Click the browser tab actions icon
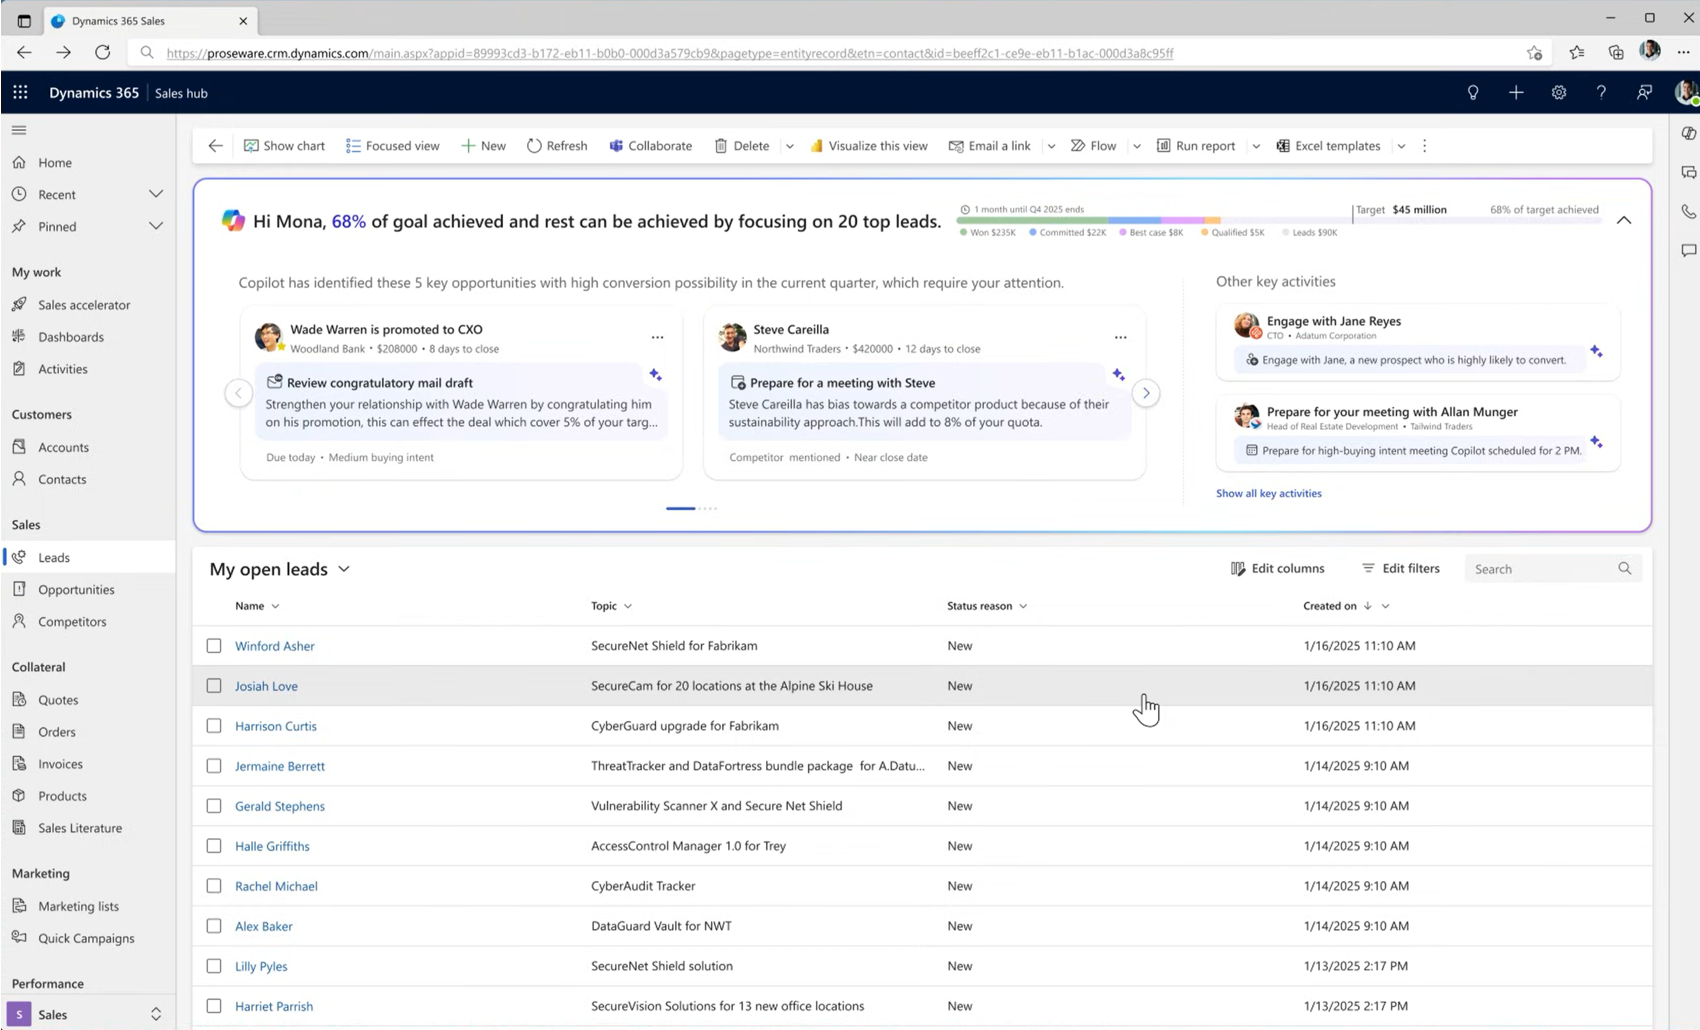Viewport: 1700px width, 1030px height. tap(24, 20)
